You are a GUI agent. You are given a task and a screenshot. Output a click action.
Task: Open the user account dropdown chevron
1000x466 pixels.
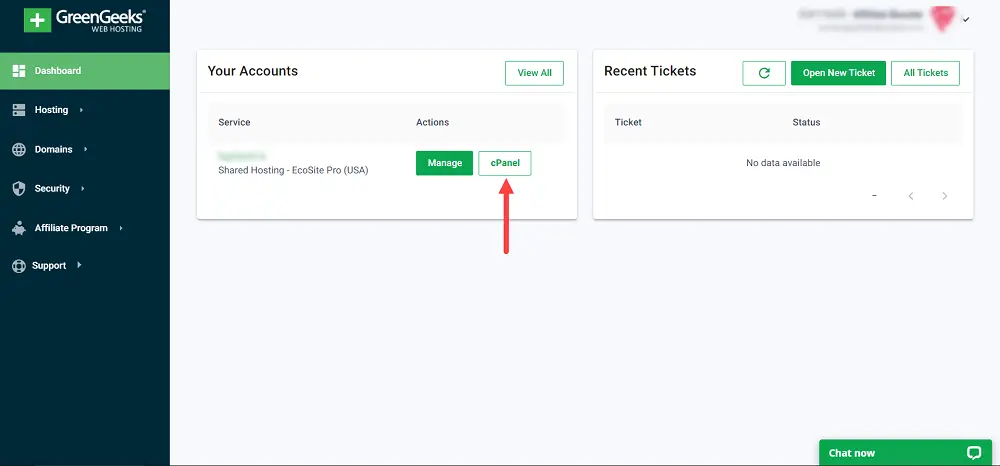coord(966,20)
